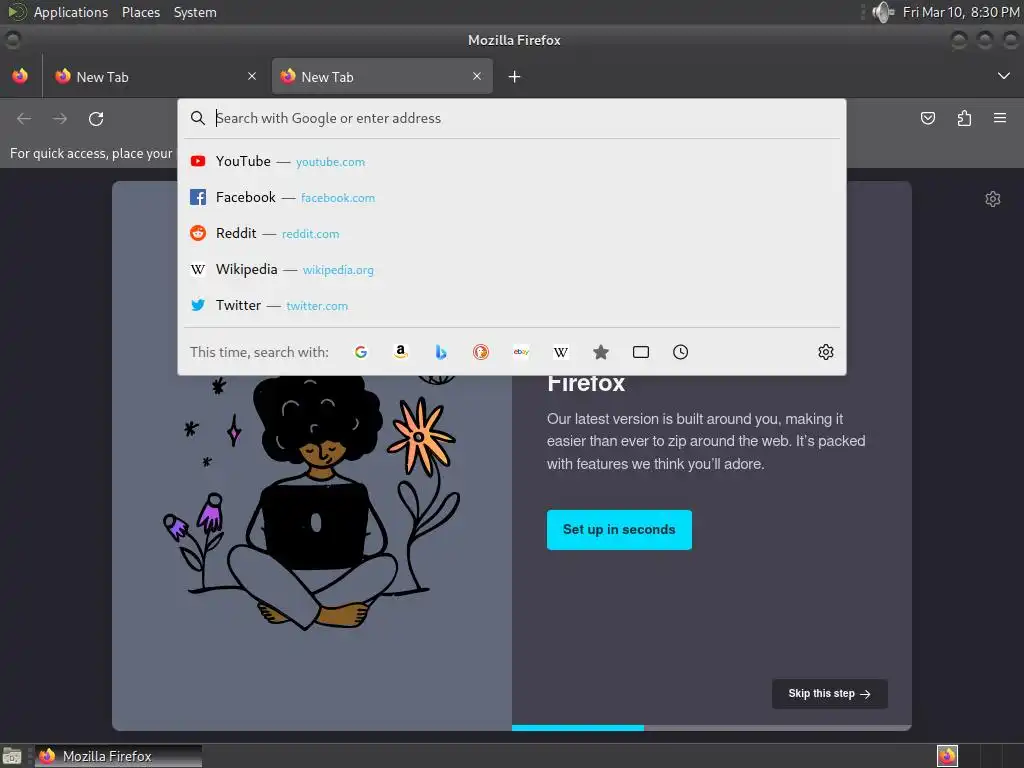
Task: Switch to the first New Tab
Action: pos(155,76)
